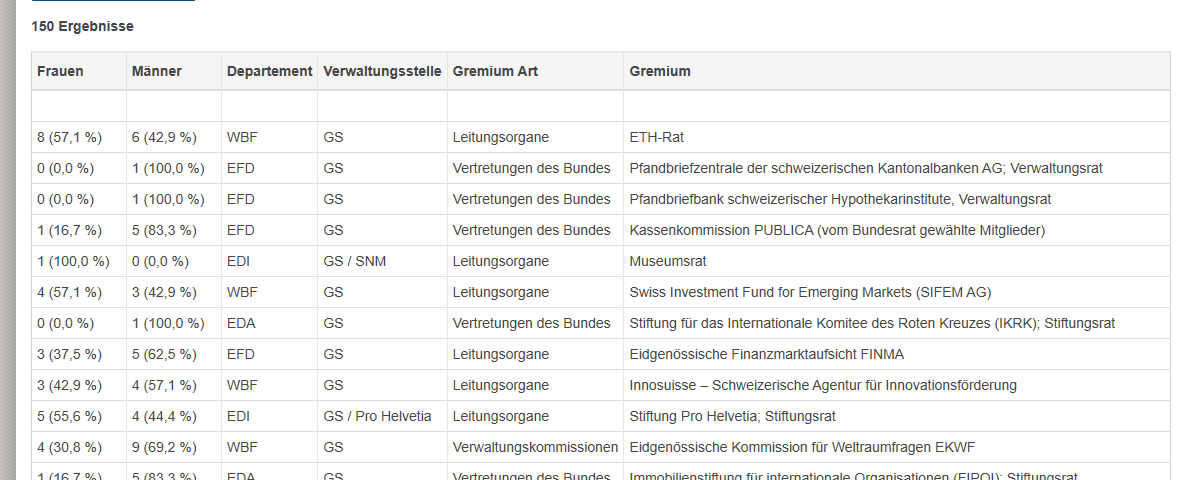Click the Innosuisse Gremium cell
Image resolution: width=1181 pixels, height=480 pixels.
823,385
